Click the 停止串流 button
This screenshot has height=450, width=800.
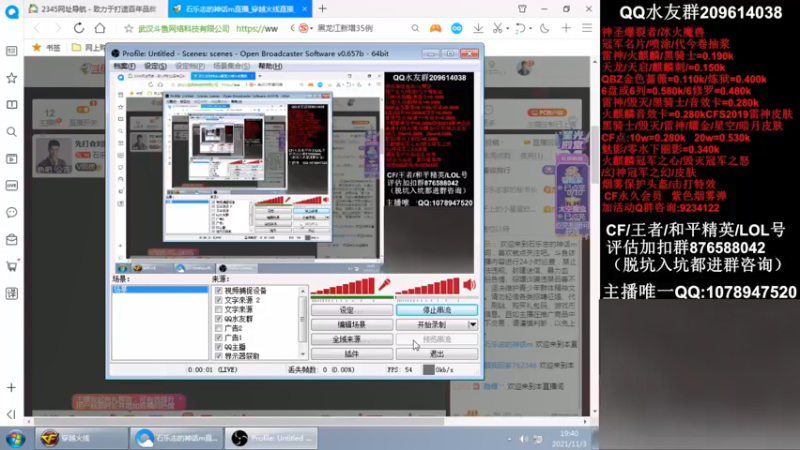click(x=437, y=310)
